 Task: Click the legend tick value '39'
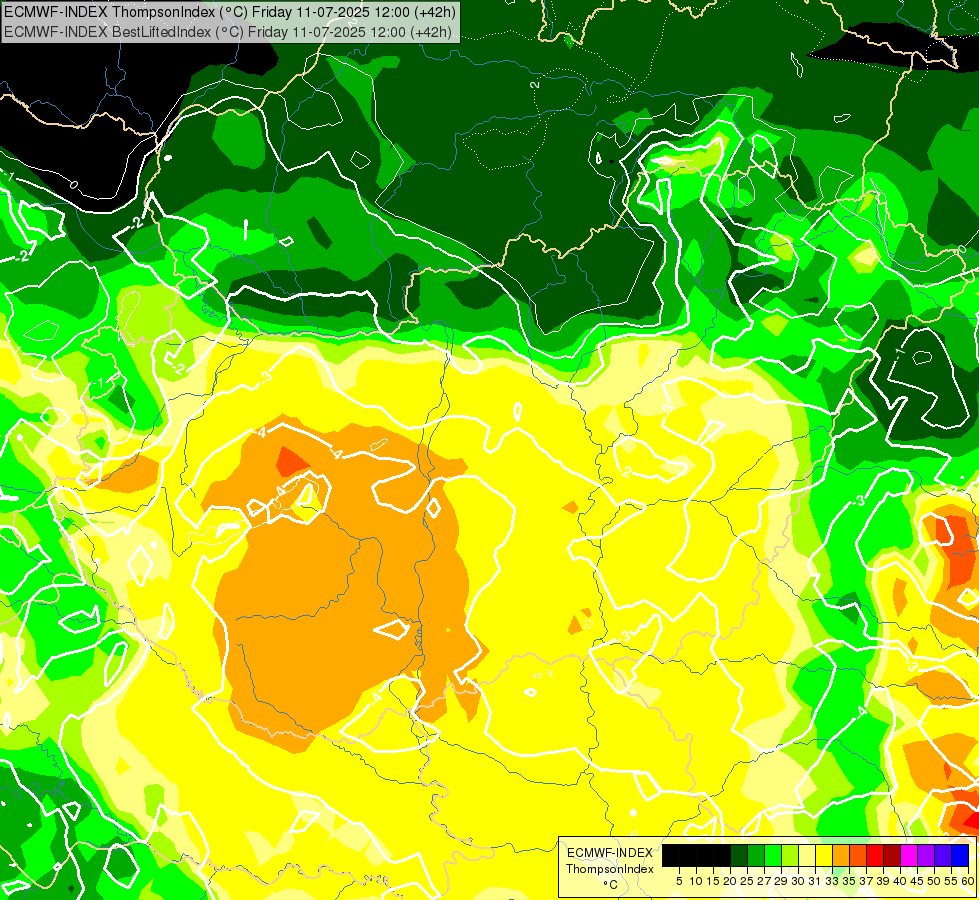tap(883, 881)
